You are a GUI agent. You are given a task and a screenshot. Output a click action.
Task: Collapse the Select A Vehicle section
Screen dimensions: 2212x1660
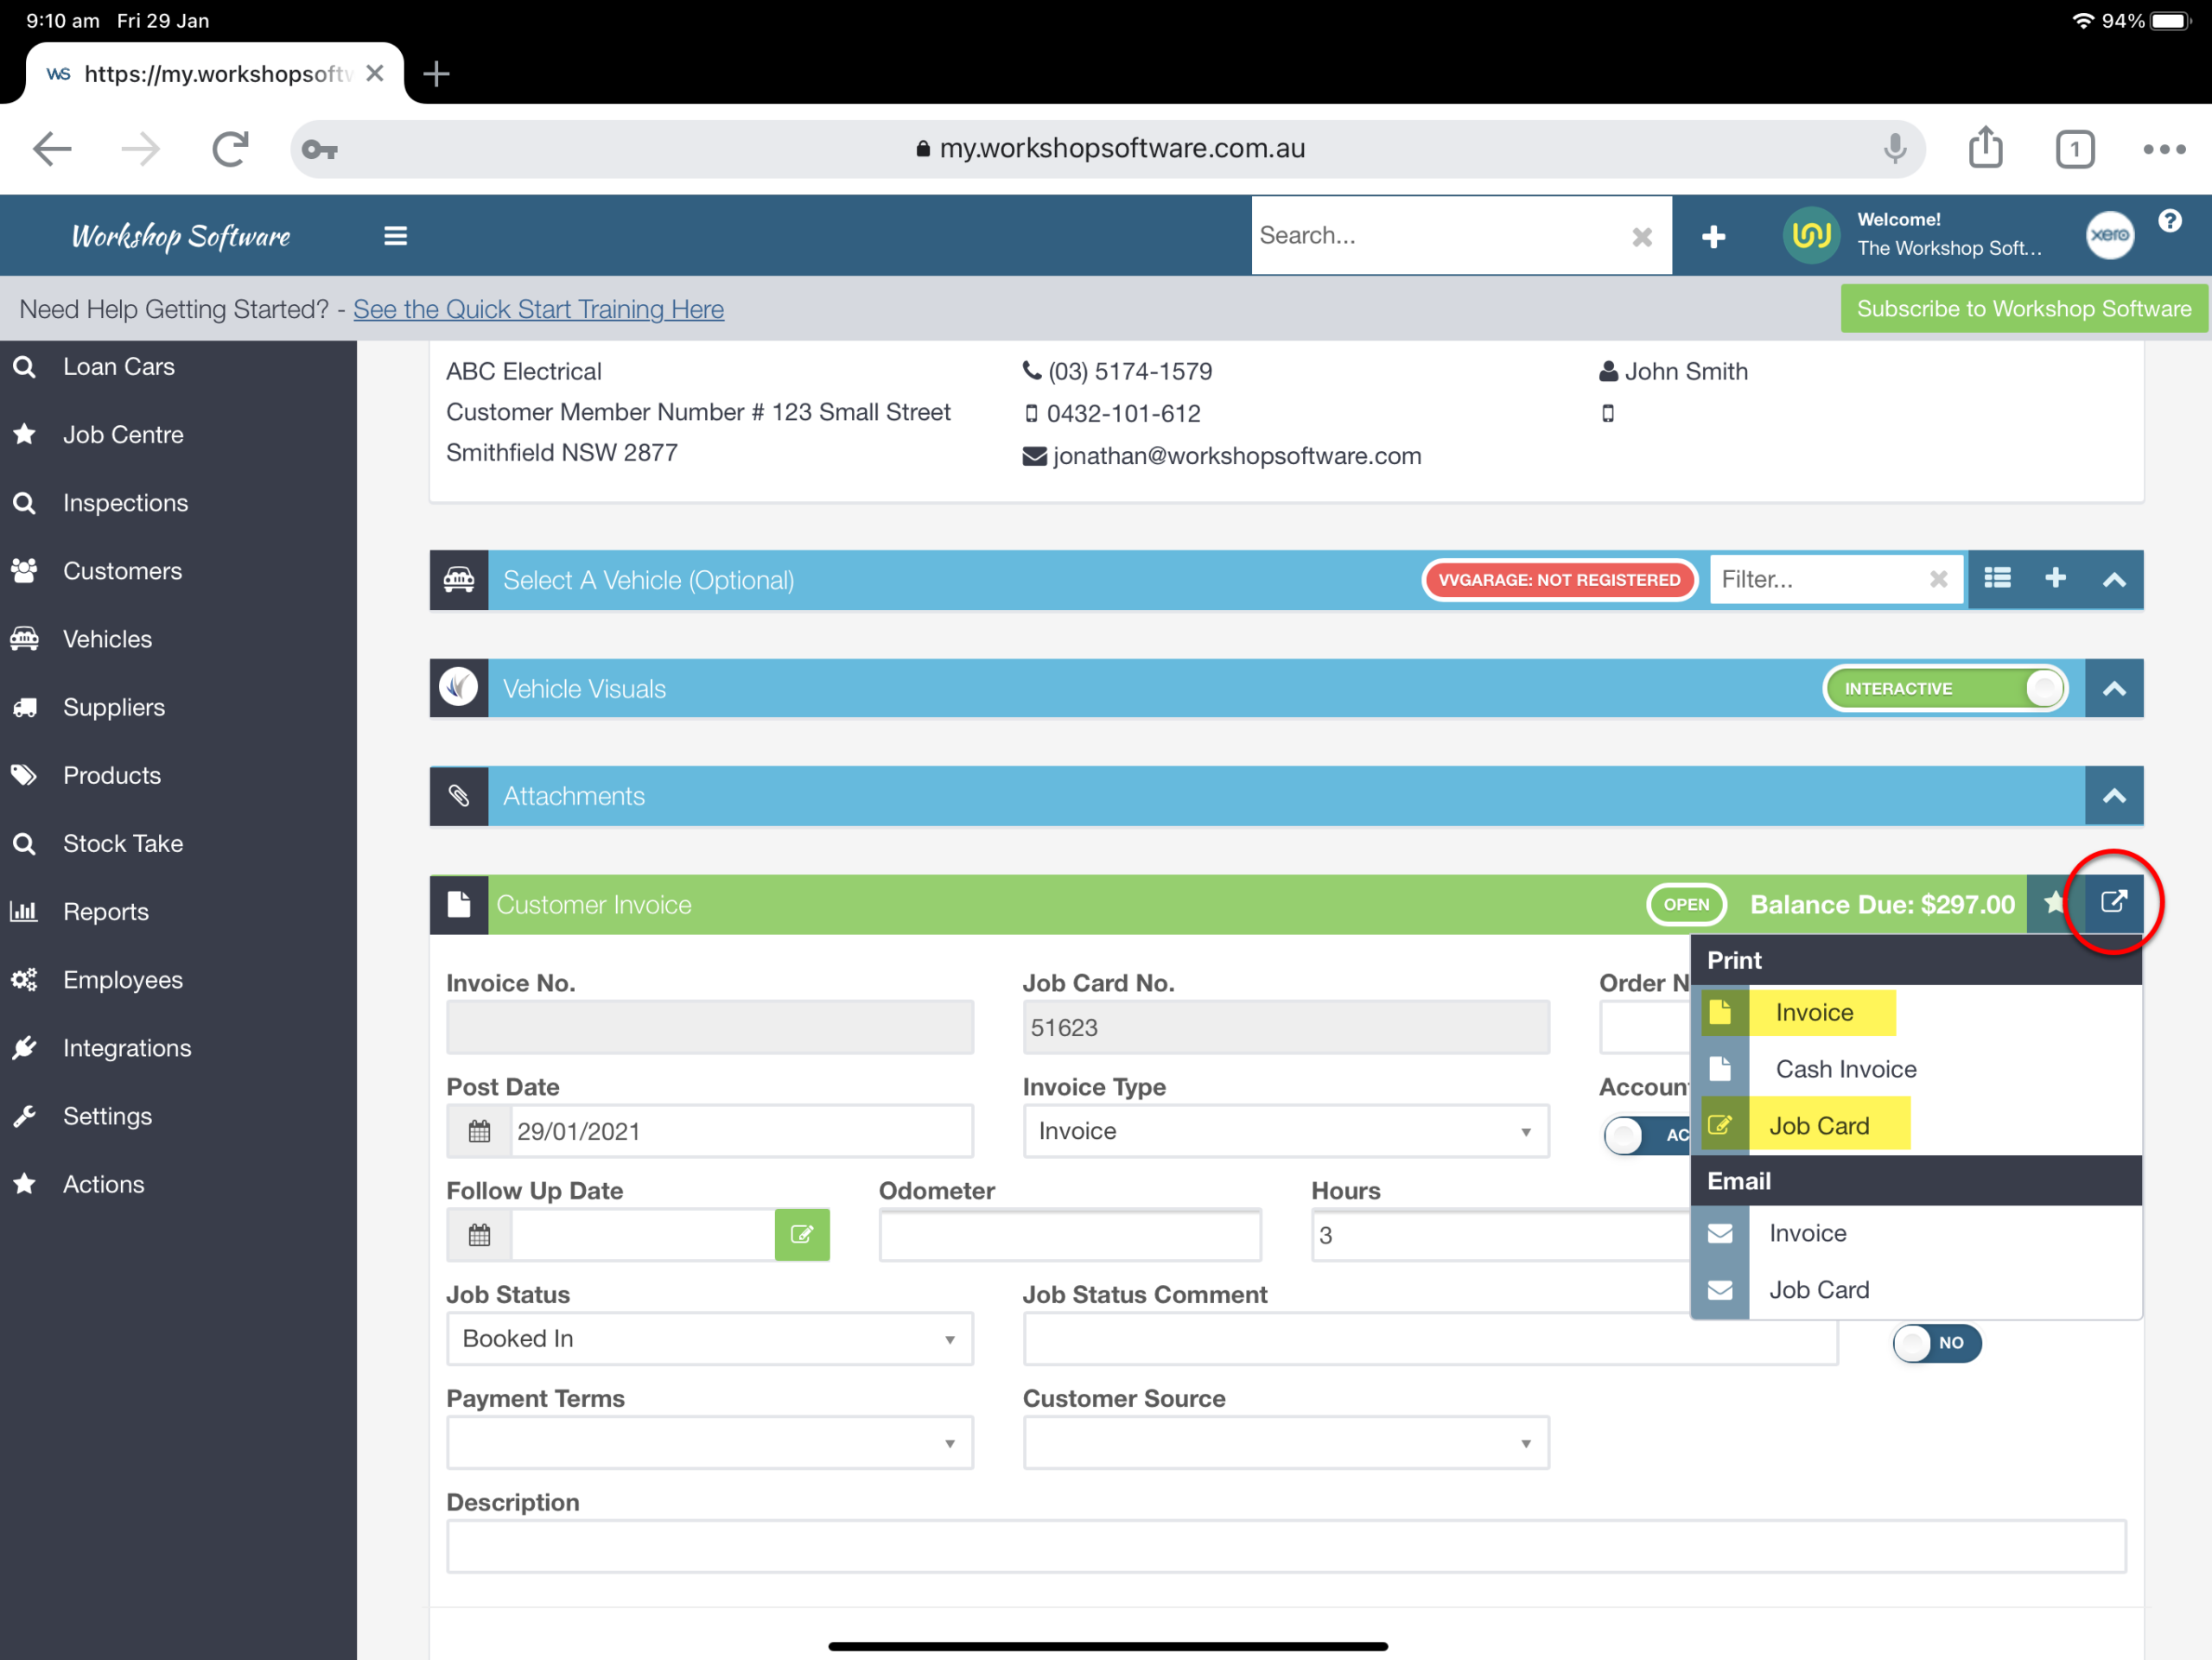[x=2113, y=579]
